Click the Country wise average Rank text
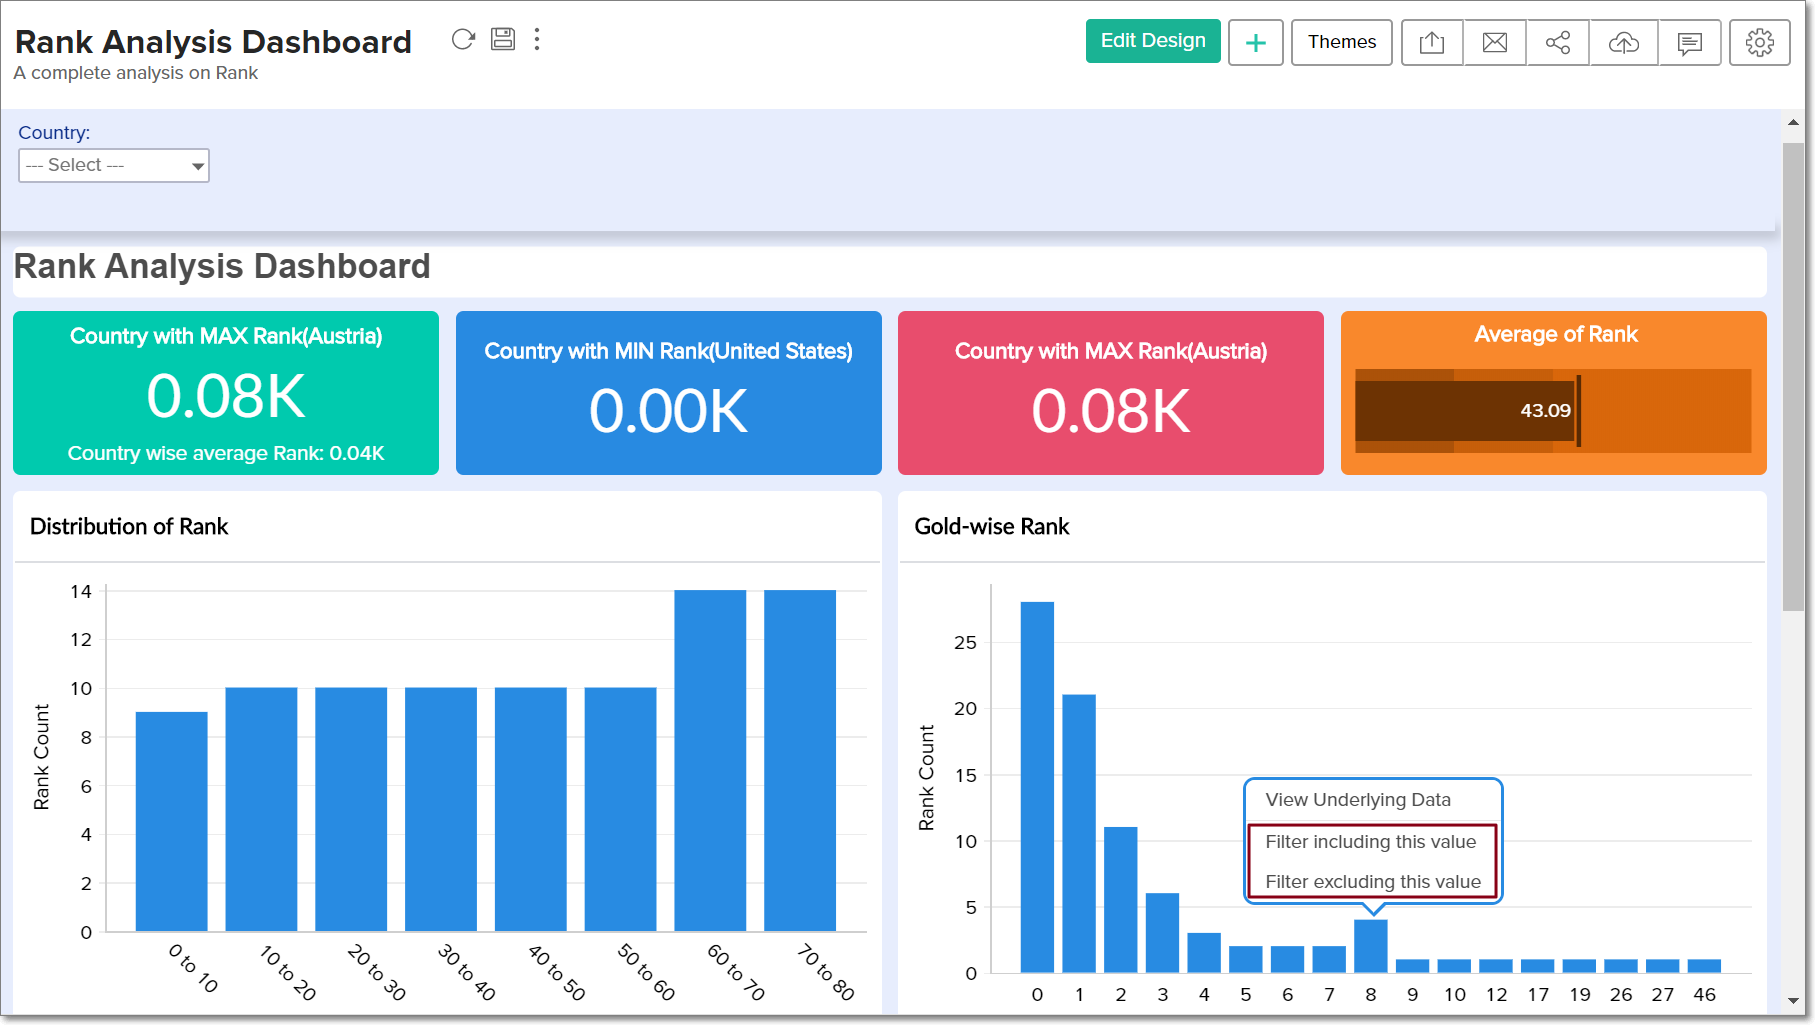Screen dimensions: 1815x1025 click(226, 453)
